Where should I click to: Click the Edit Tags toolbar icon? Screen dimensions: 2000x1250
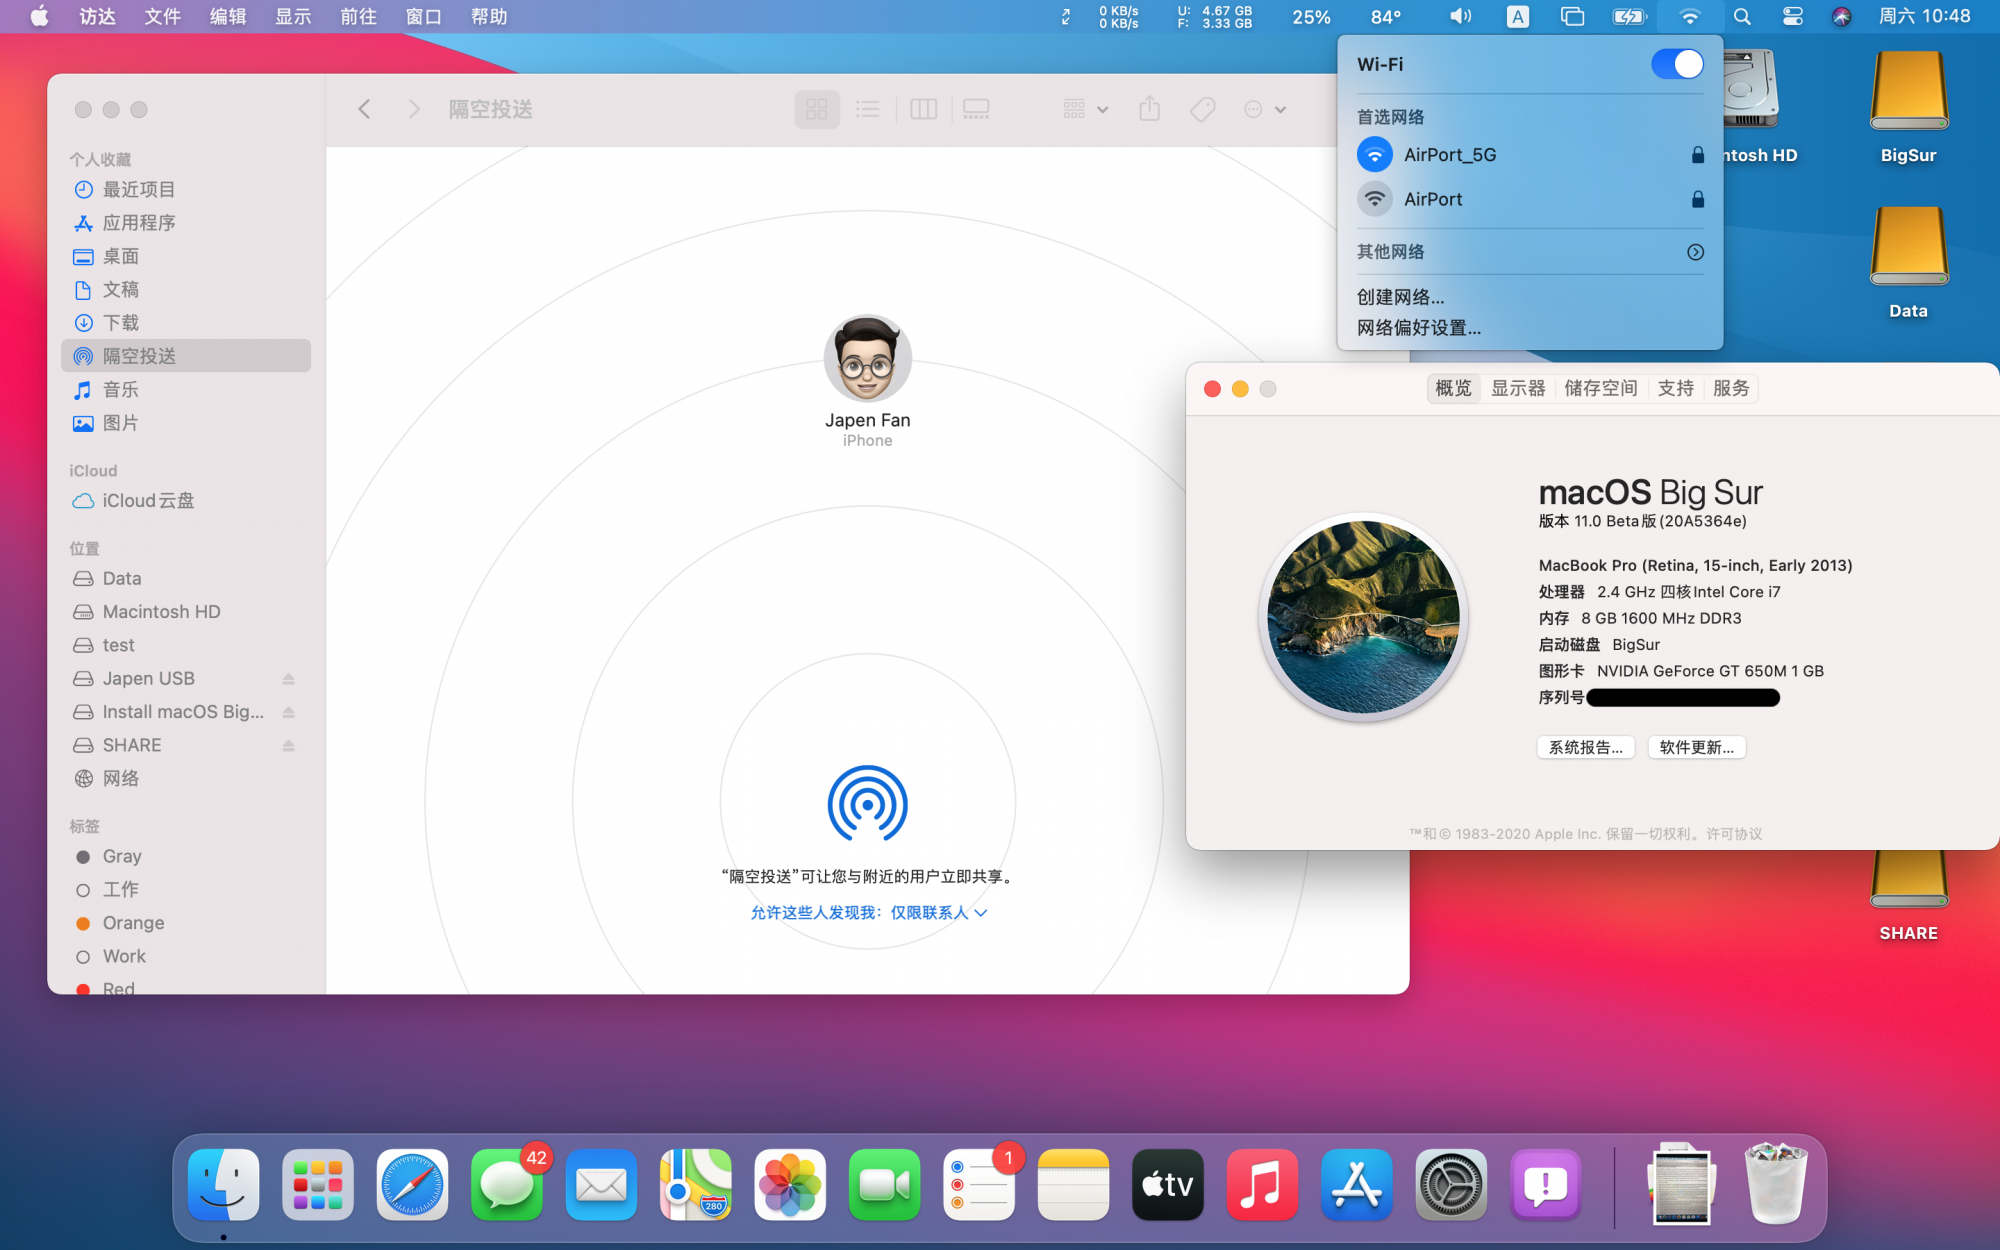pyautogui.click(x=1202, y=109)
